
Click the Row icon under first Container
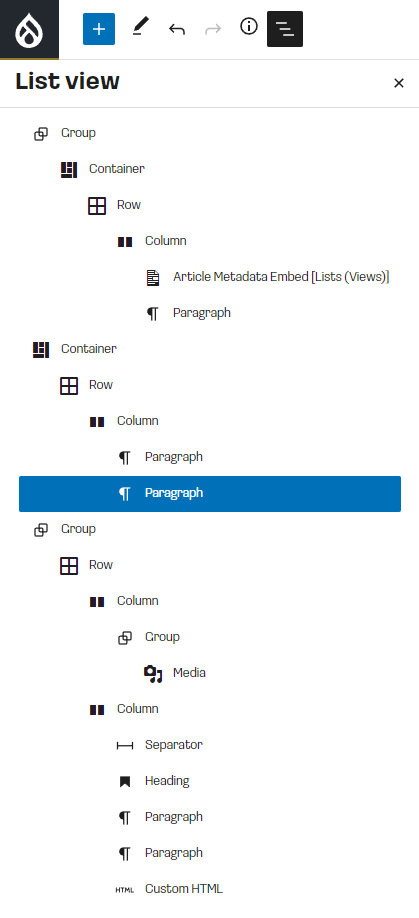(97, 205)
